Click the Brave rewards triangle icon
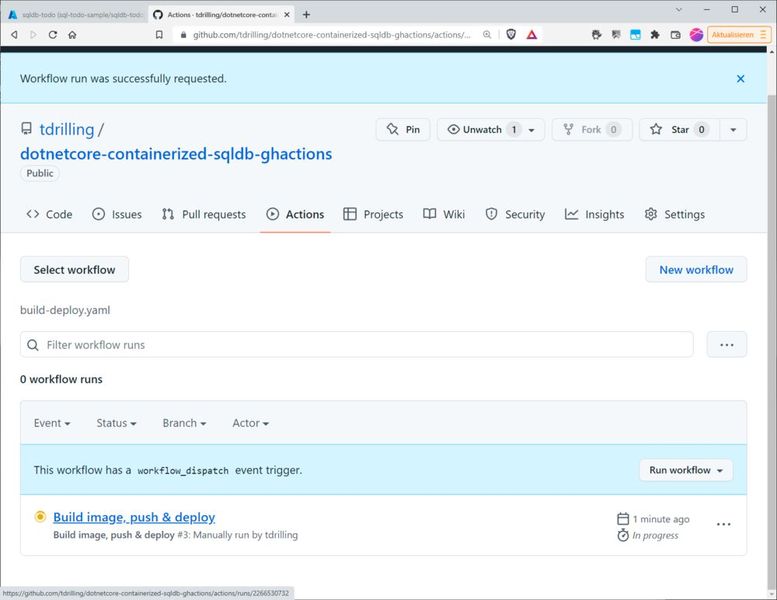The height and width of the screenshot is (600, 777). pos(532,35)
